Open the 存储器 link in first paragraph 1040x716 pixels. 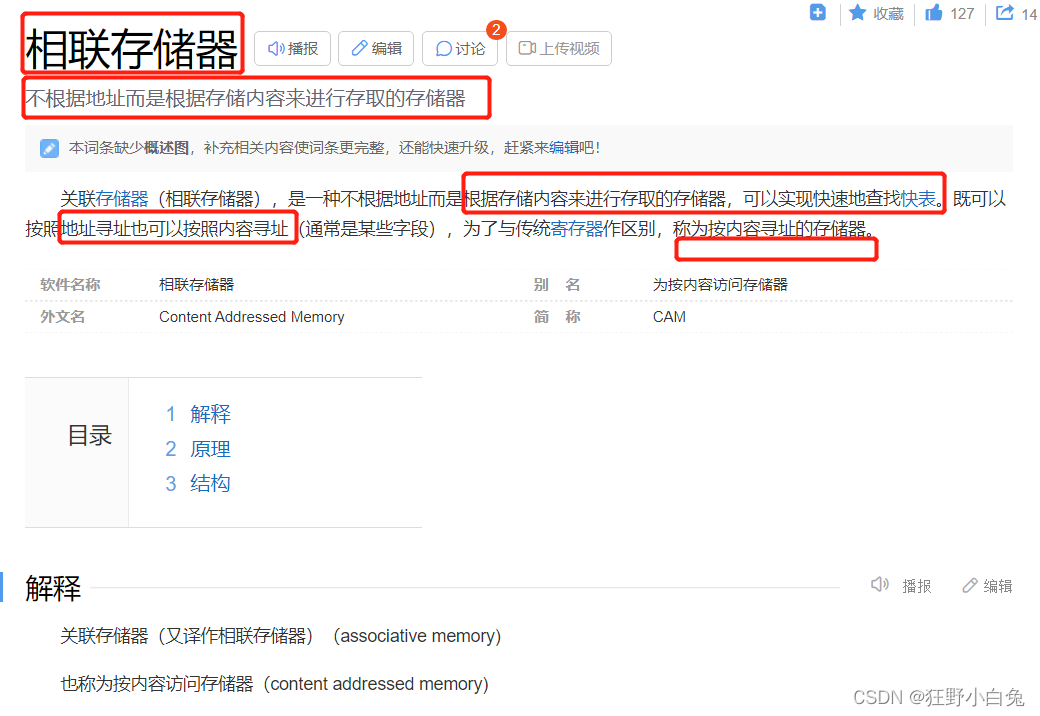pos(122,199)
